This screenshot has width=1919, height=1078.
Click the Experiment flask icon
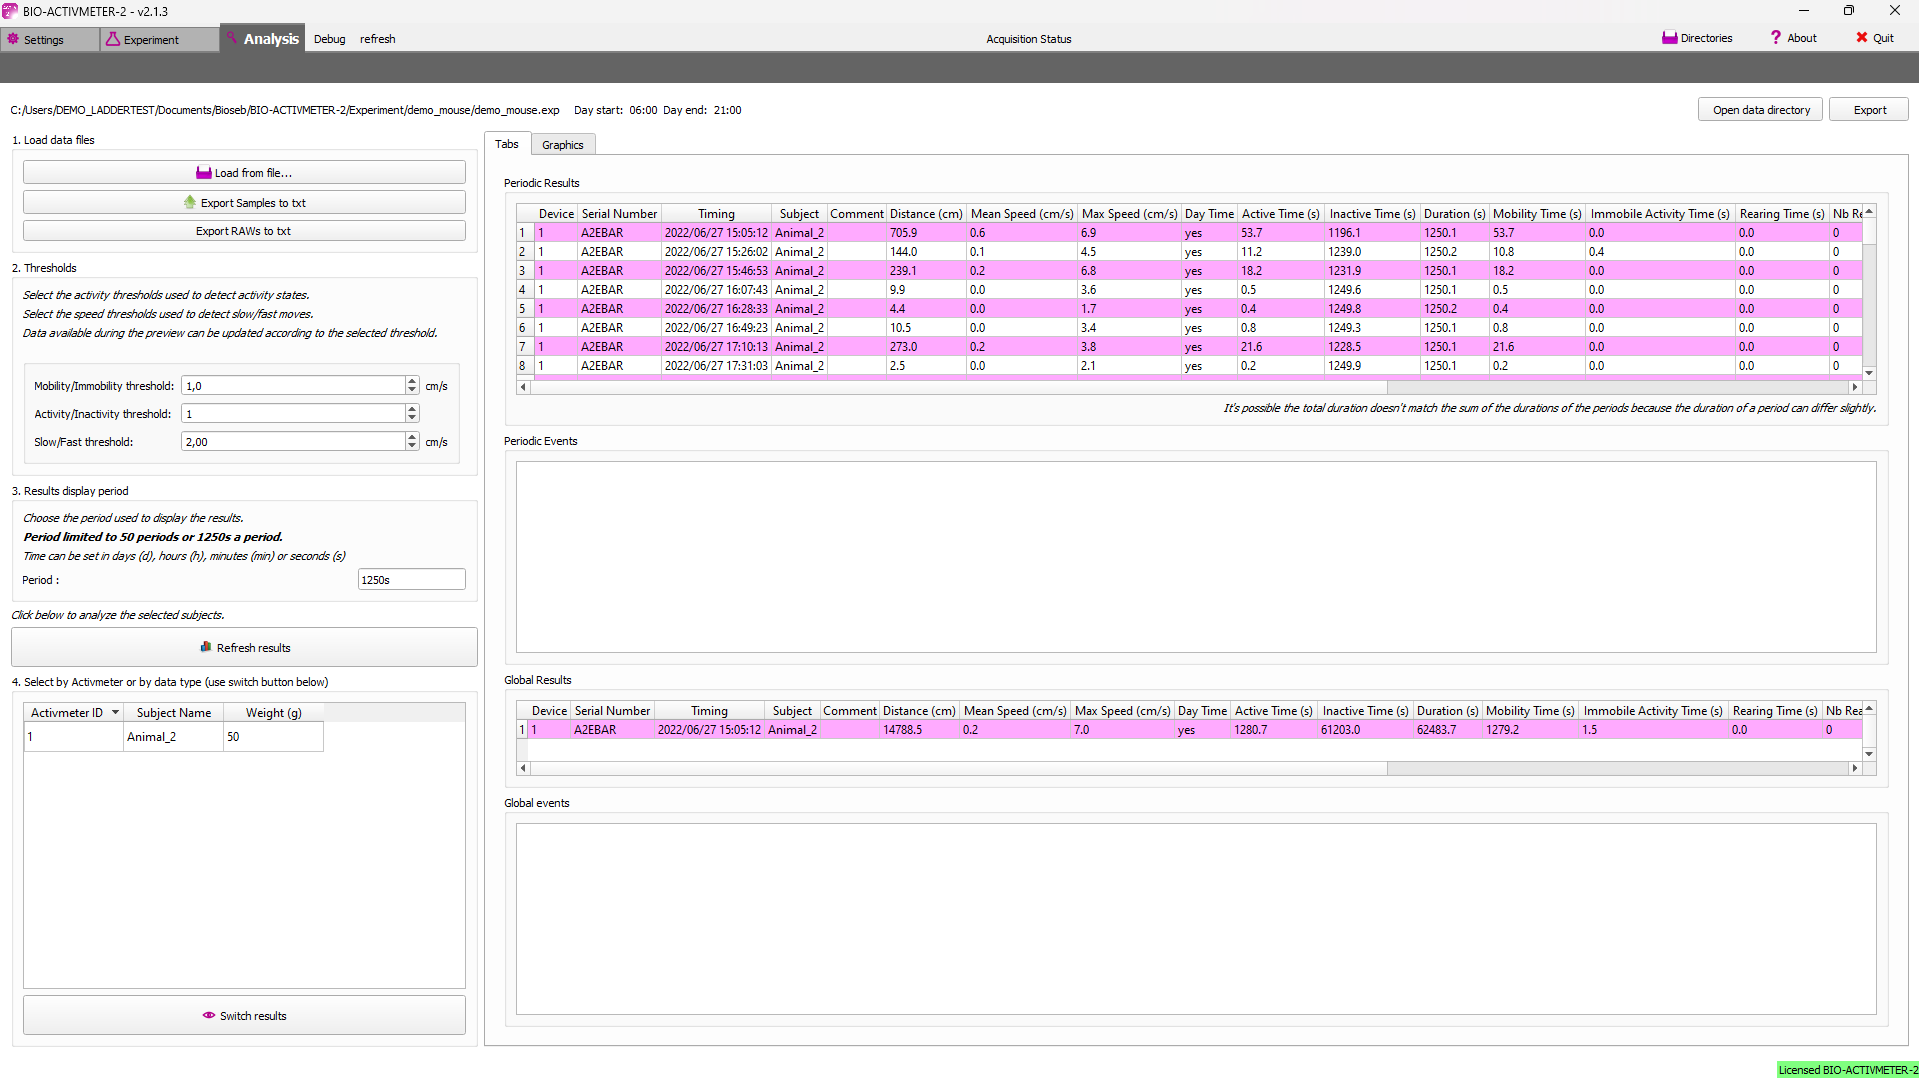113,39
